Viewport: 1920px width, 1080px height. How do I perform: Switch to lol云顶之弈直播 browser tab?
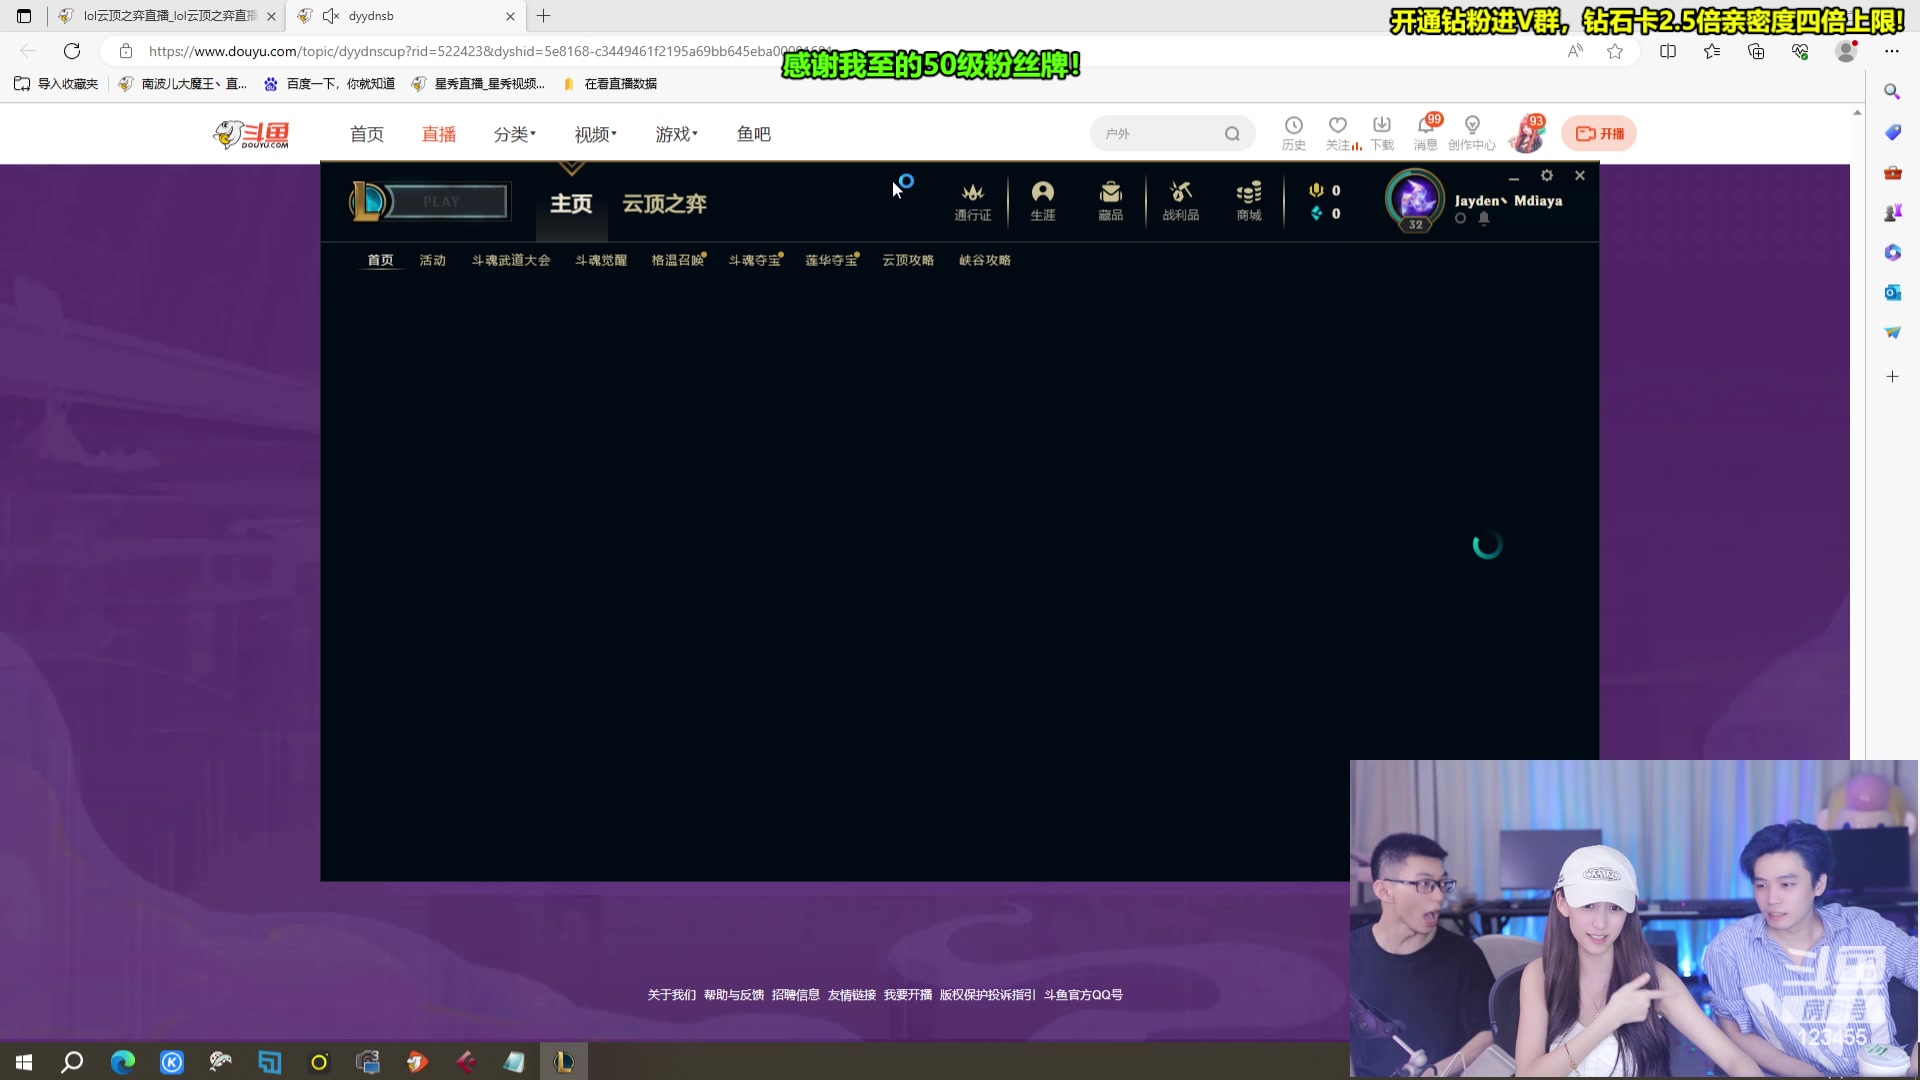click(x=166, y=16)
